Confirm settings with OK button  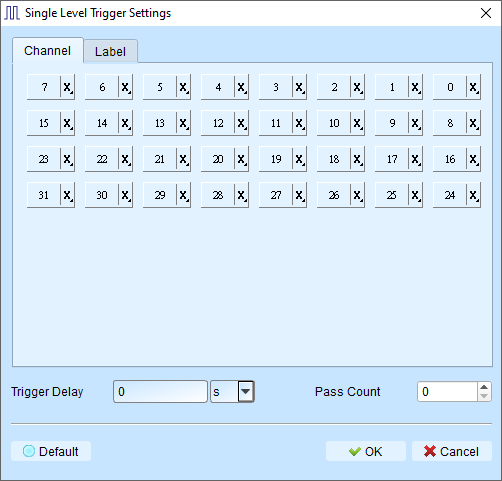366,451
